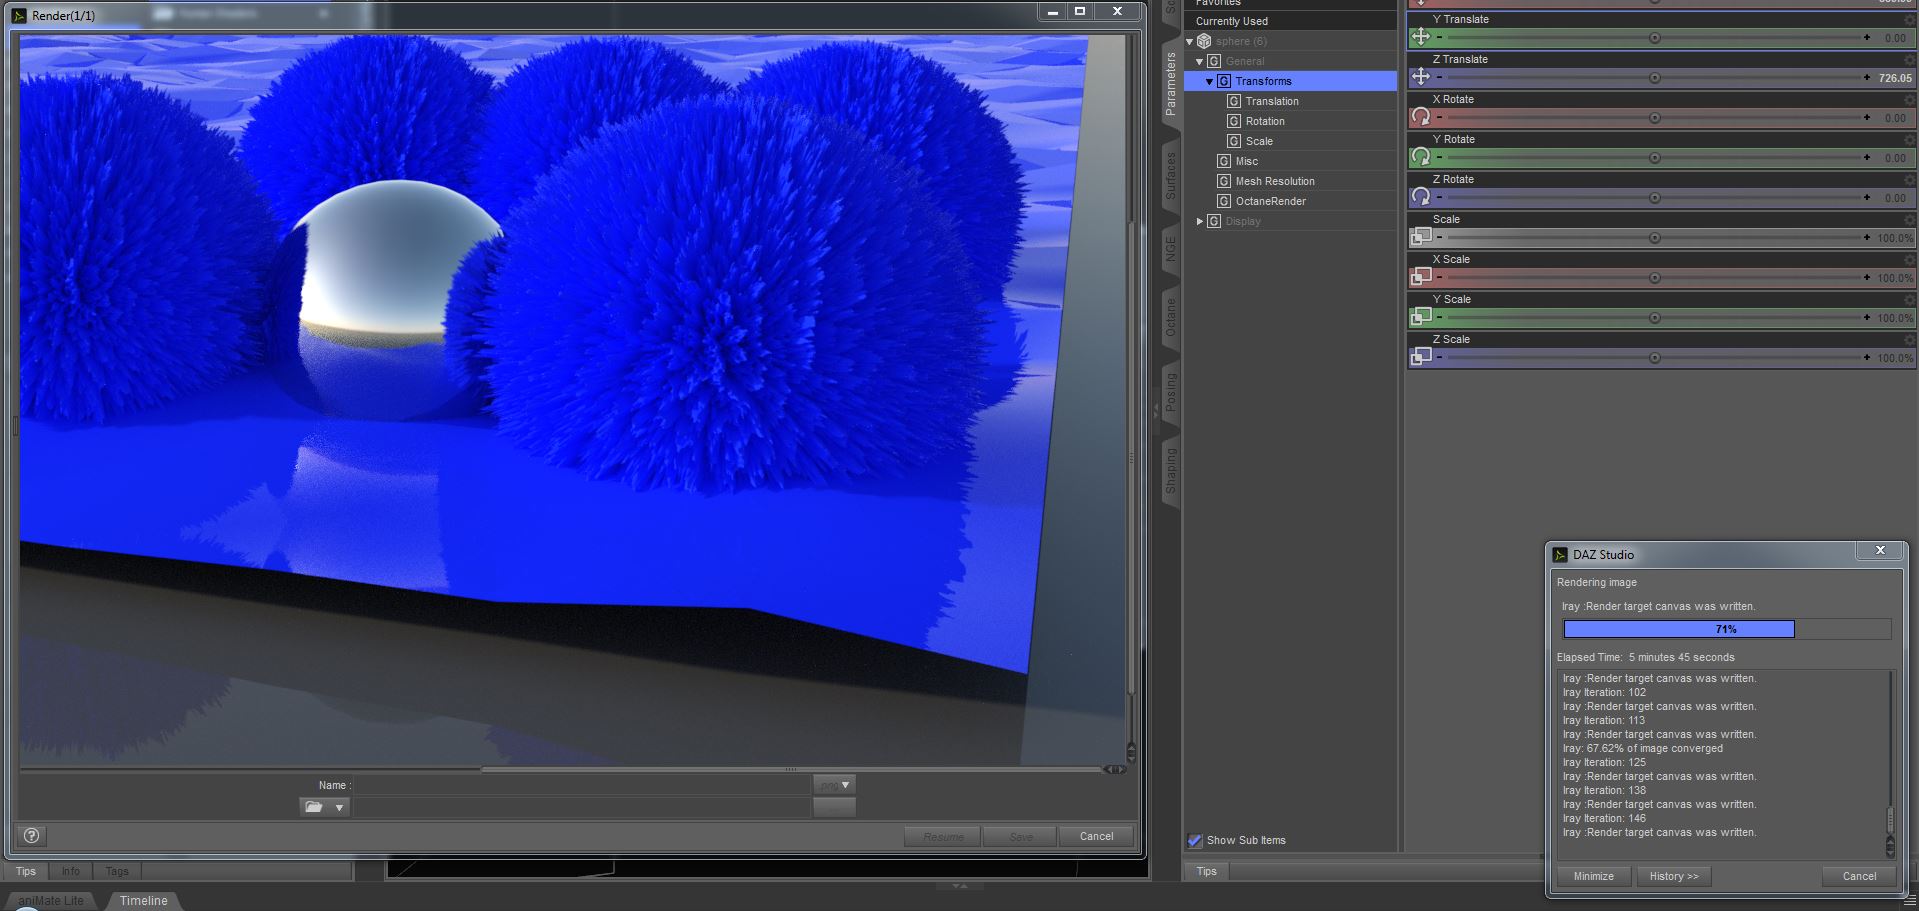Switch to the Parameters side tab

coord(1171,84)
